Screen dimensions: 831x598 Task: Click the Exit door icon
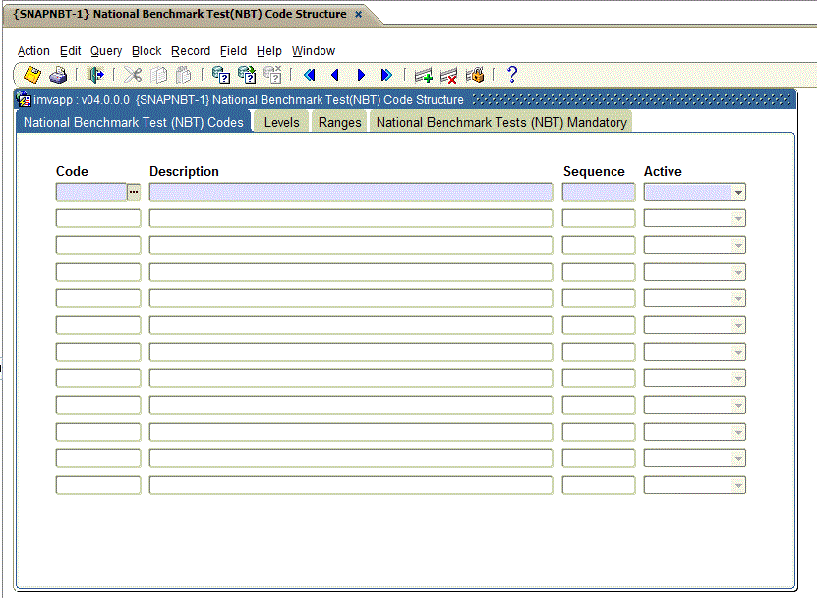click(x=96, y=75)
